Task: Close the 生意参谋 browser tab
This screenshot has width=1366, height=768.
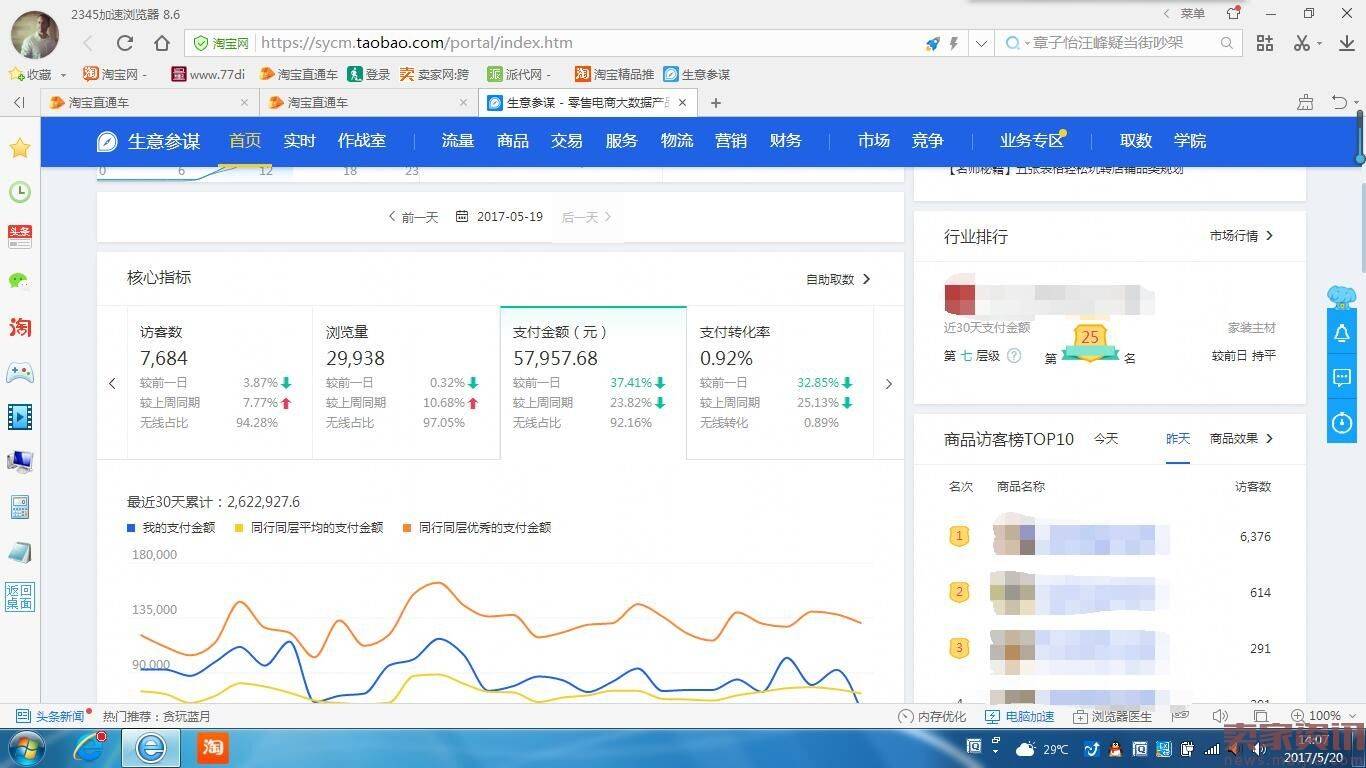Action: tap(683, 102)
